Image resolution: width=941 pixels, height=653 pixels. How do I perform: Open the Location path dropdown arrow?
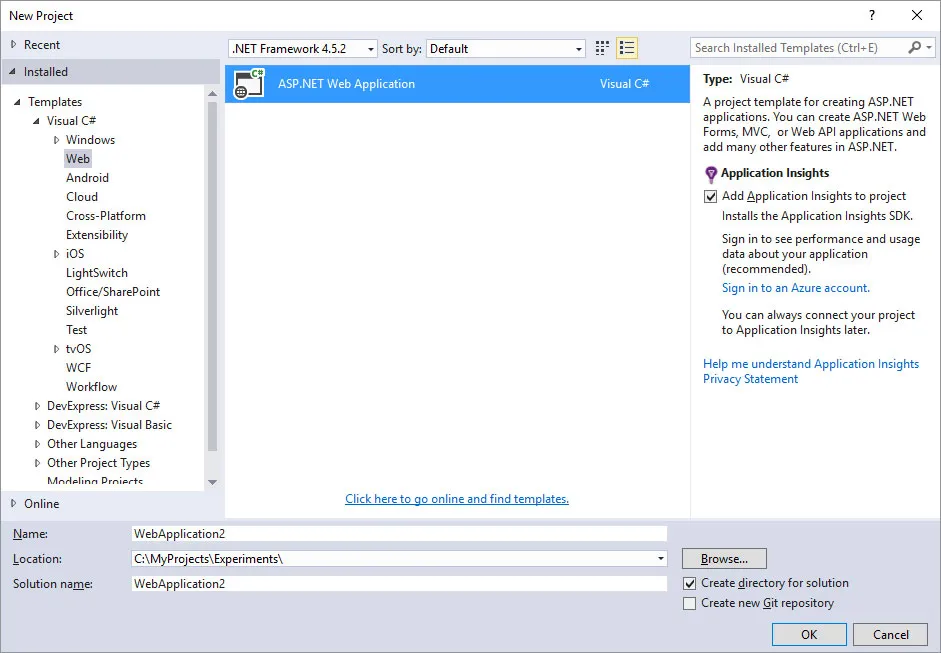point(660,559)
